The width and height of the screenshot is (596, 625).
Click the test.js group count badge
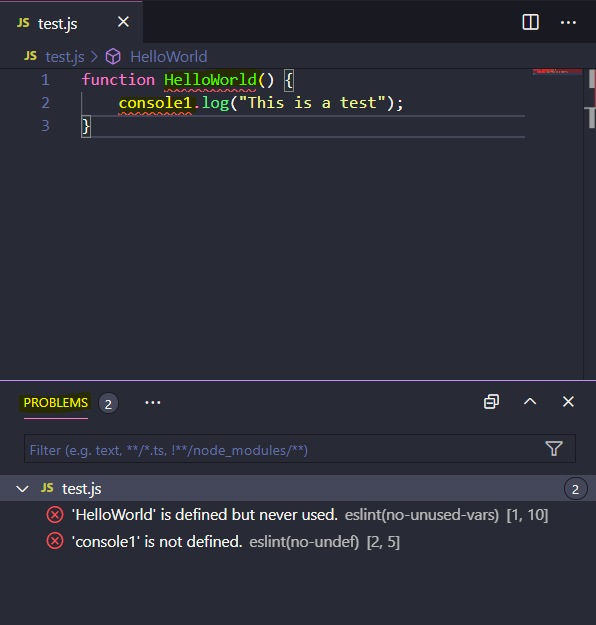(576, 489)
